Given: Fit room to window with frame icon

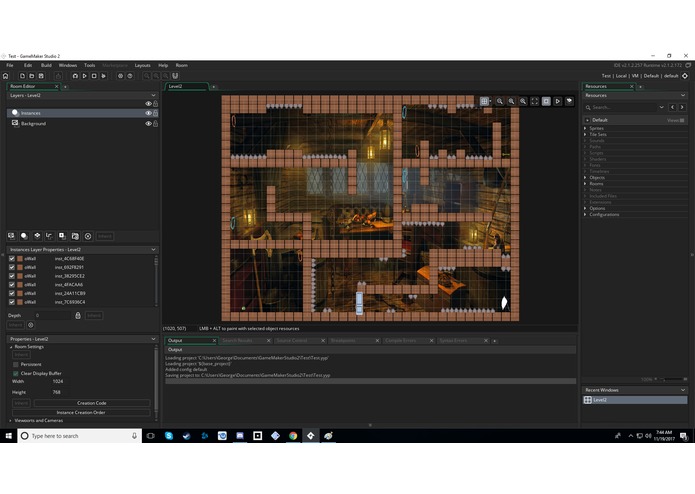Looking at the screenshot, I should (x=535, y=101).
